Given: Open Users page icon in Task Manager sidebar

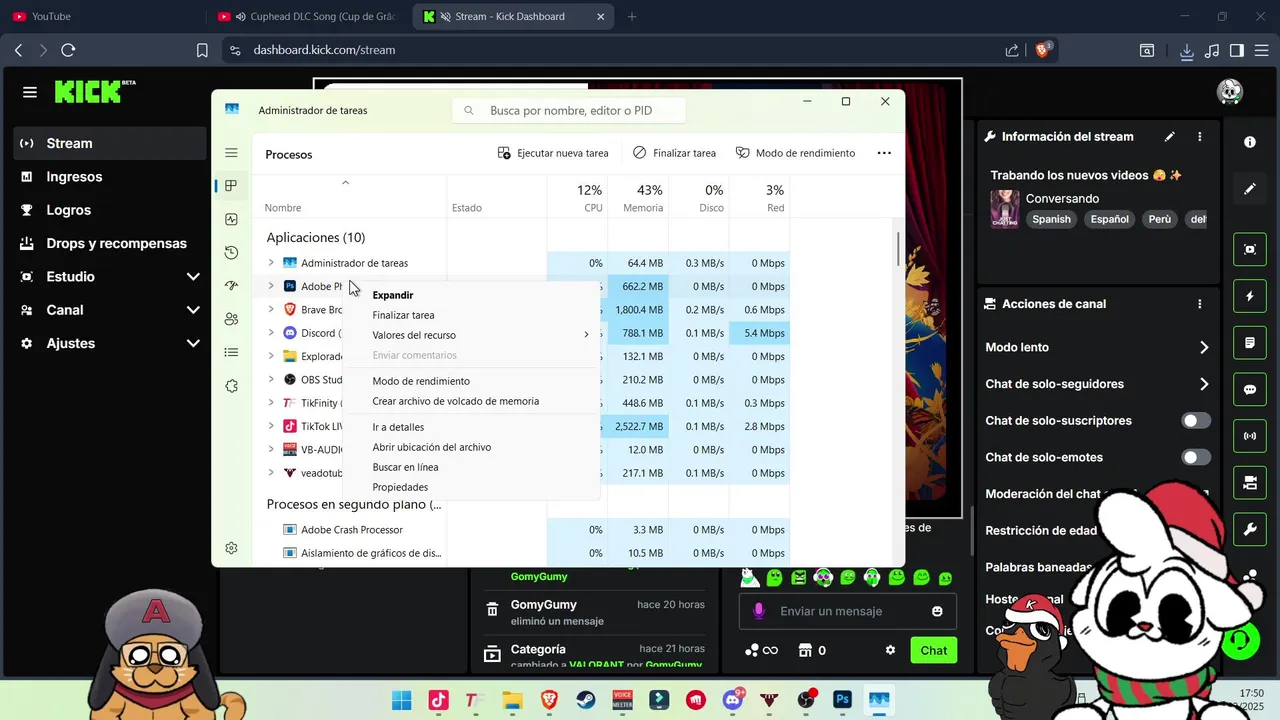Looking at the screenshot, I should coord(231,319).
